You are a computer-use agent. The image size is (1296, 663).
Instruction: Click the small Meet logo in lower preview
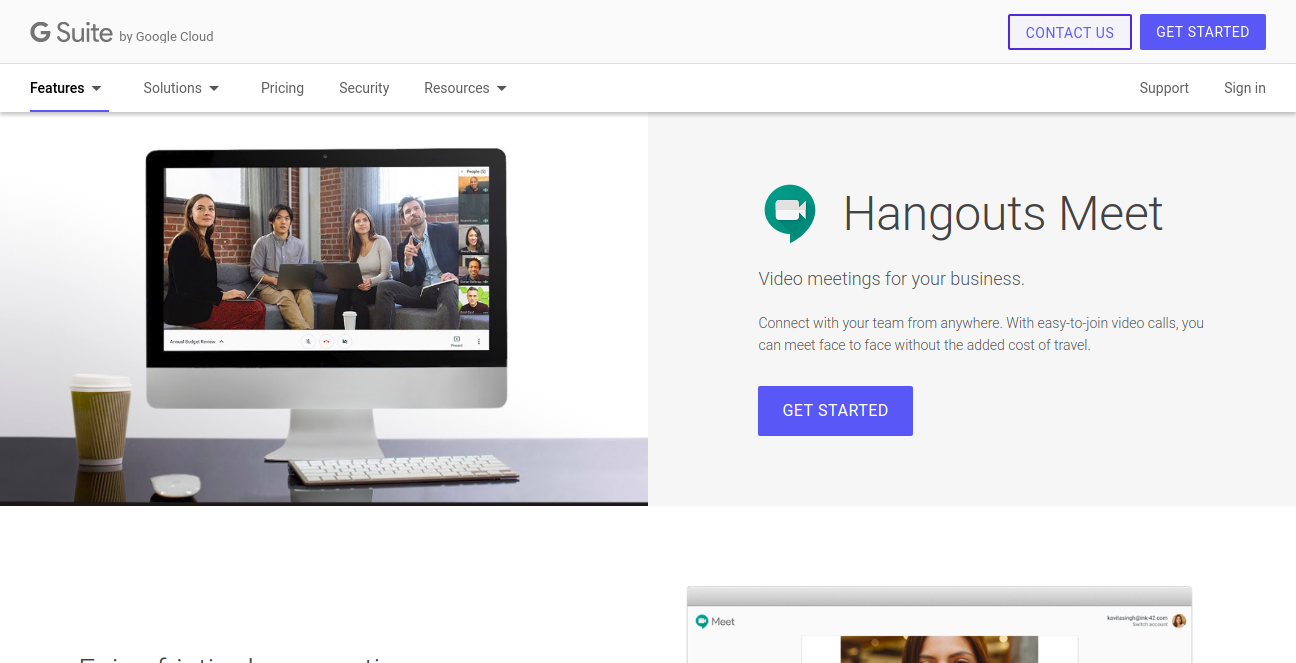coord(715,621)
